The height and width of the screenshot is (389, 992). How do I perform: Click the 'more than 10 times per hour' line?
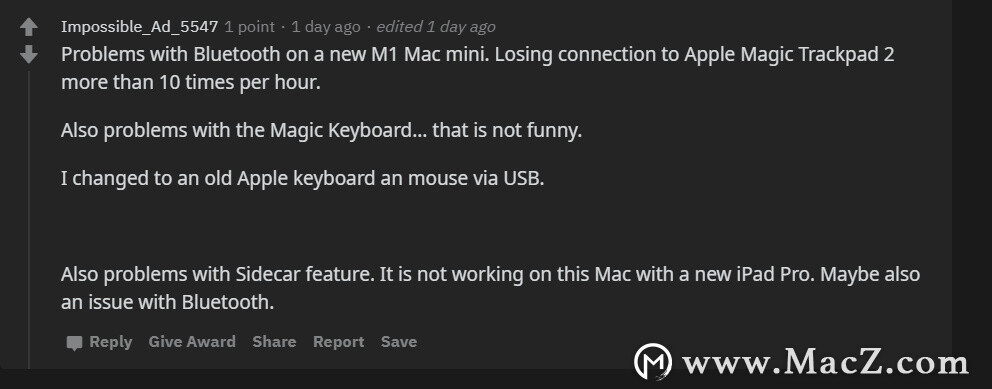point(190,82)
